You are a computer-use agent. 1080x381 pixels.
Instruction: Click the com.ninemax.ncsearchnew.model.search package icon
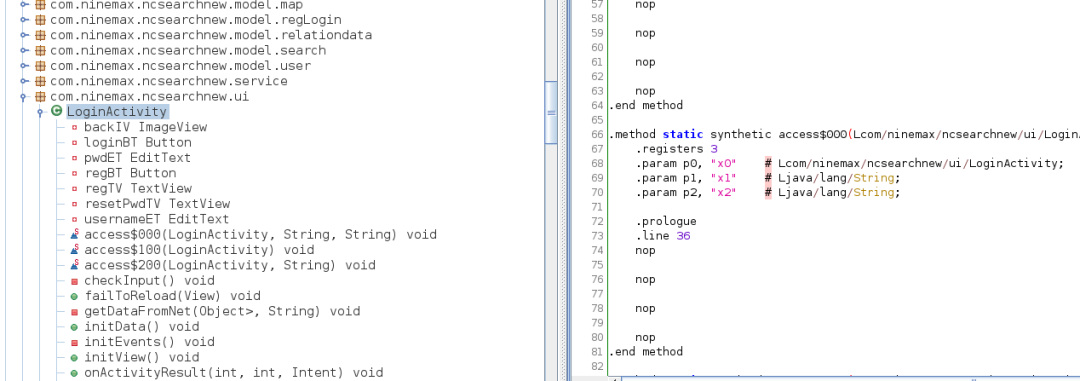pos(40,51)
